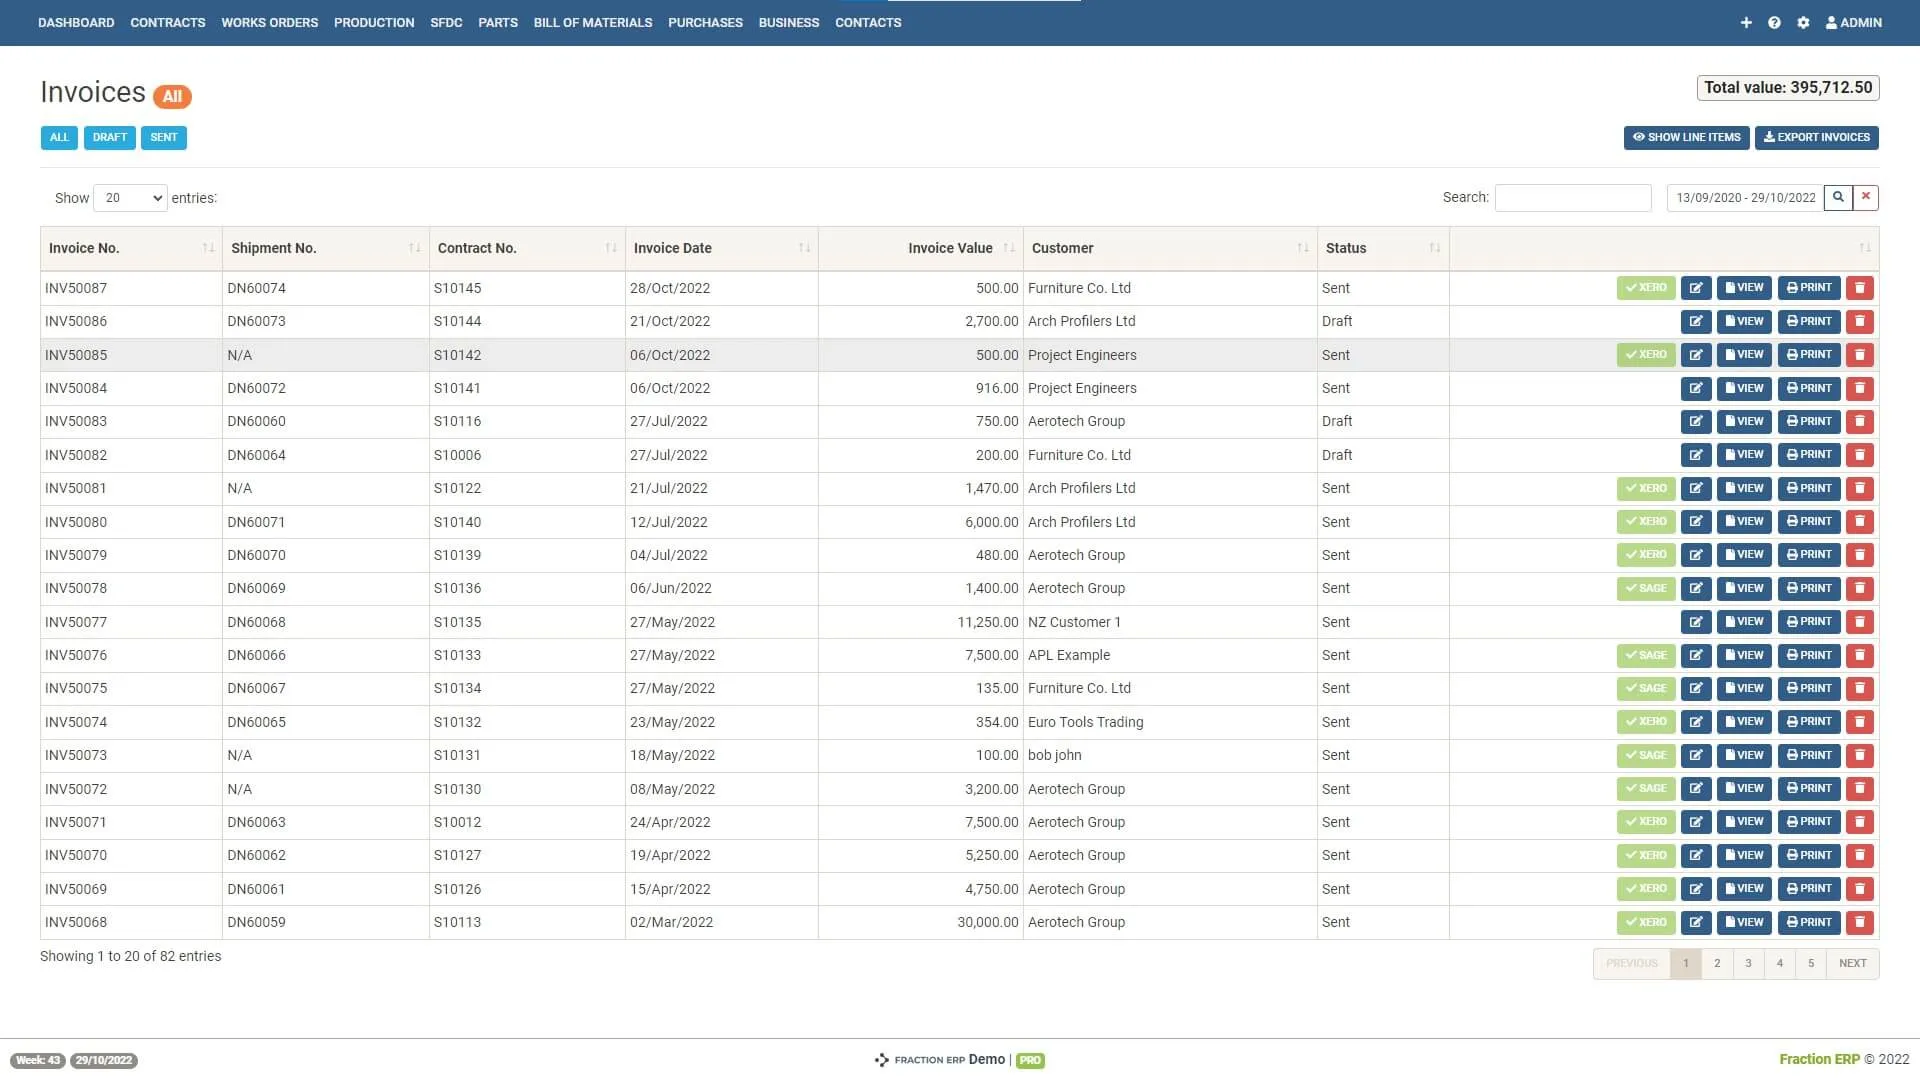Clear the date range with the red X
The image size is (1920, 1080).
(1866, 197)
